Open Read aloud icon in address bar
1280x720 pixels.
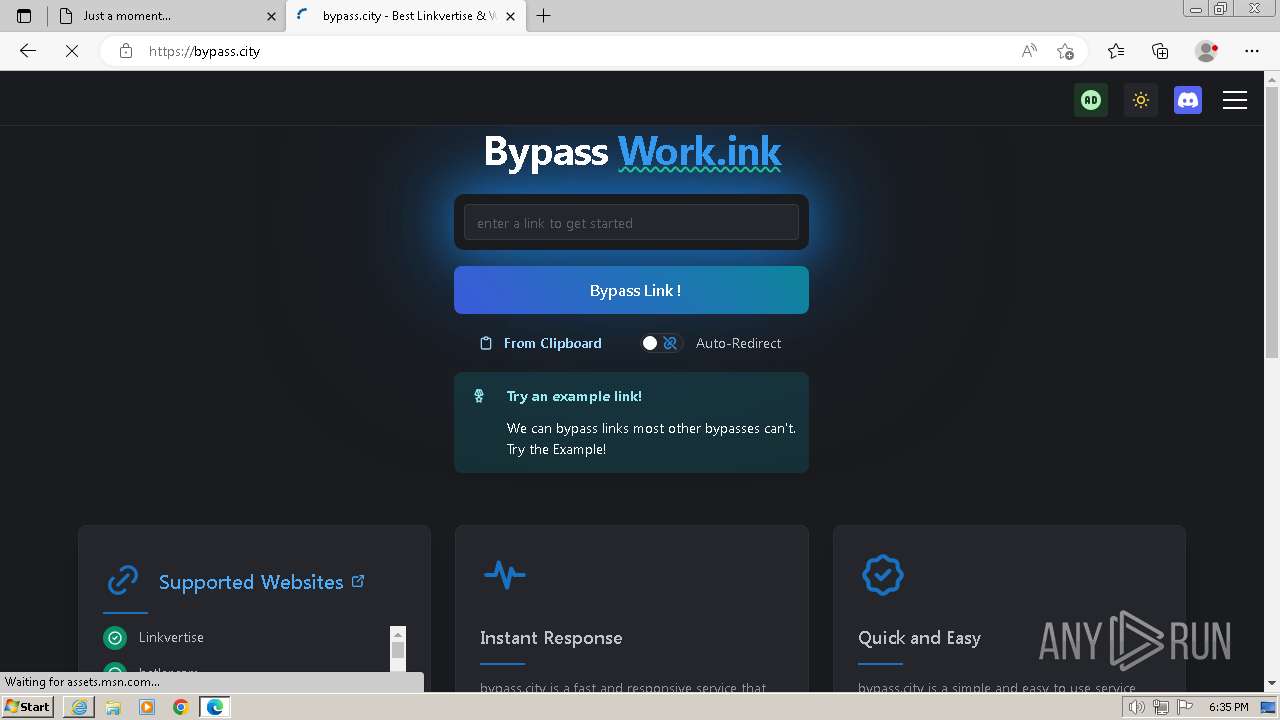1029,51
